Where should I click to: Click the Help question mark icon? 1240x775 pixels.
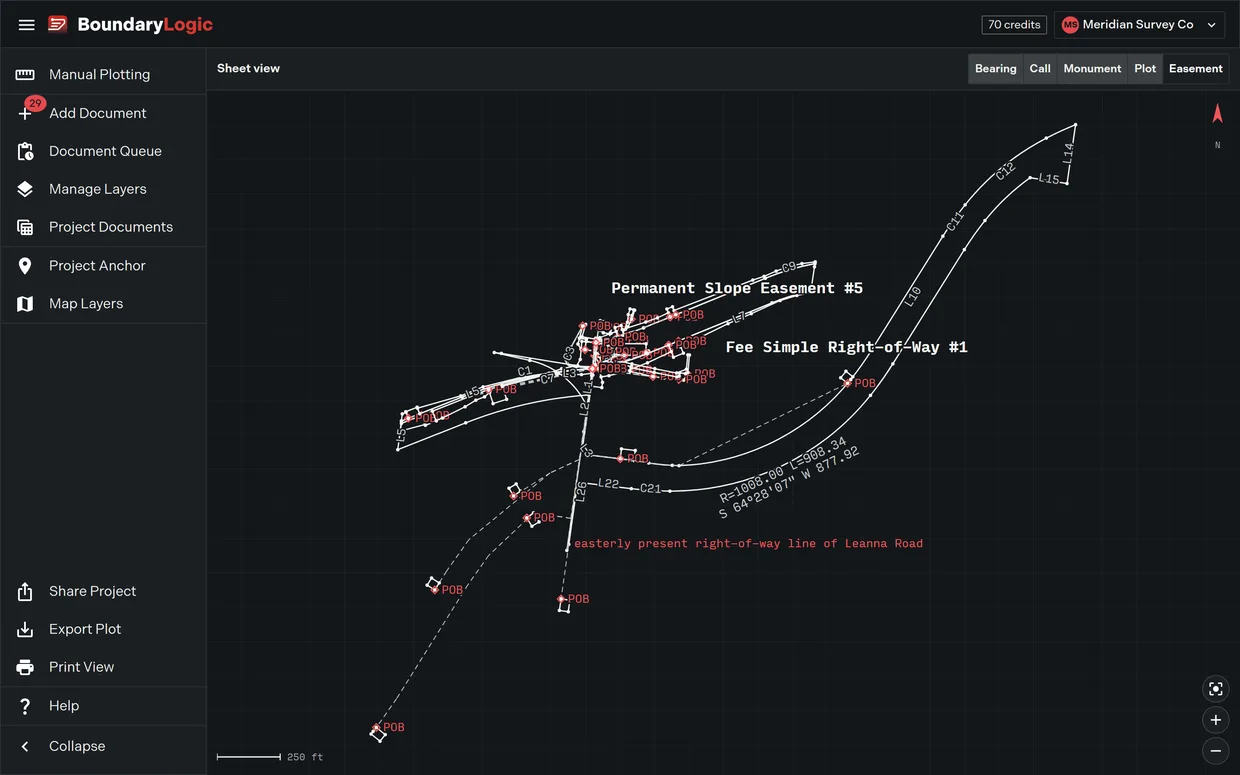pyautogui.click(x=25, y=706)
